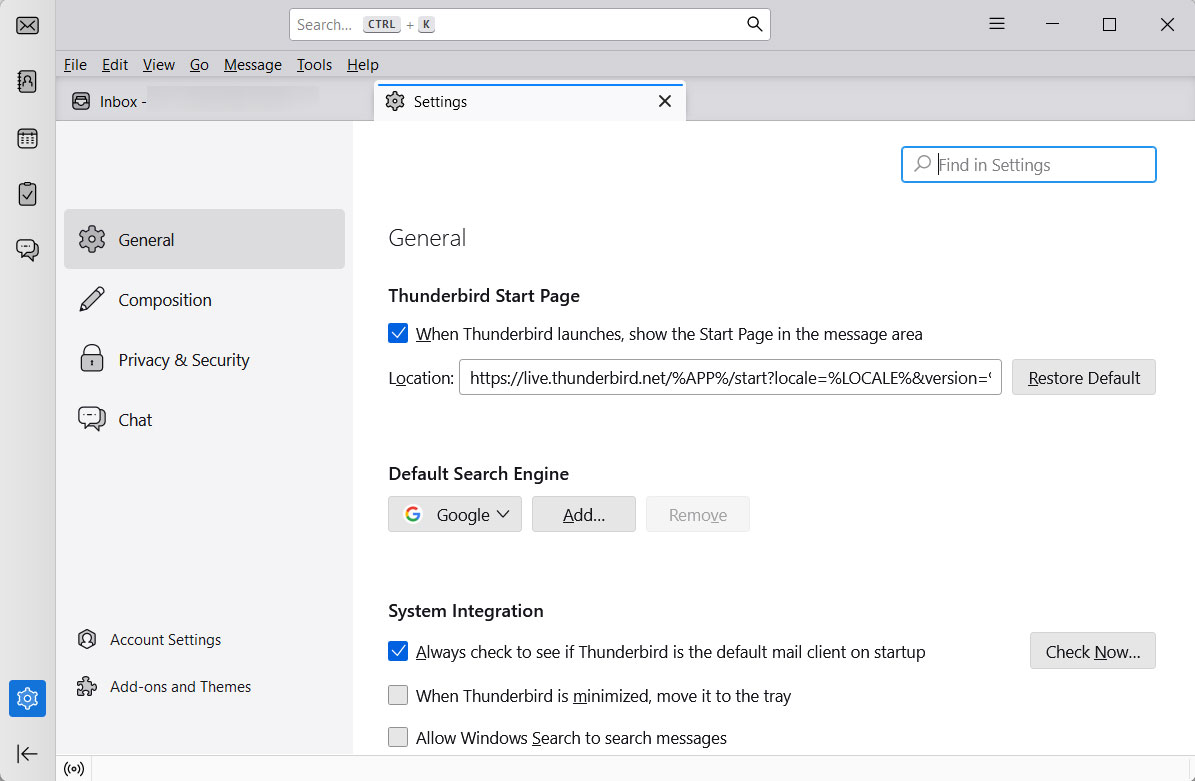The image size is (1195, 781).
Task: Open the Tools menu
Action: [314, 65]
